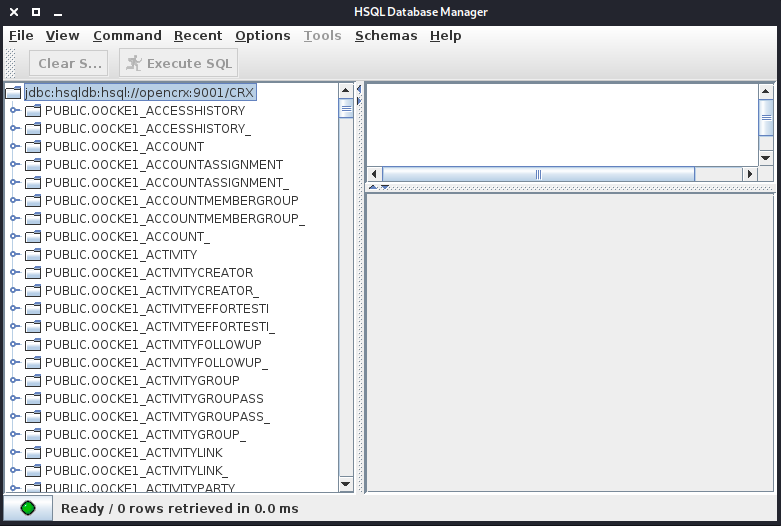Viewport: 781px width, 526px height.
Task: Click the root jdbc connection folder icon
Action: [13, 93]
